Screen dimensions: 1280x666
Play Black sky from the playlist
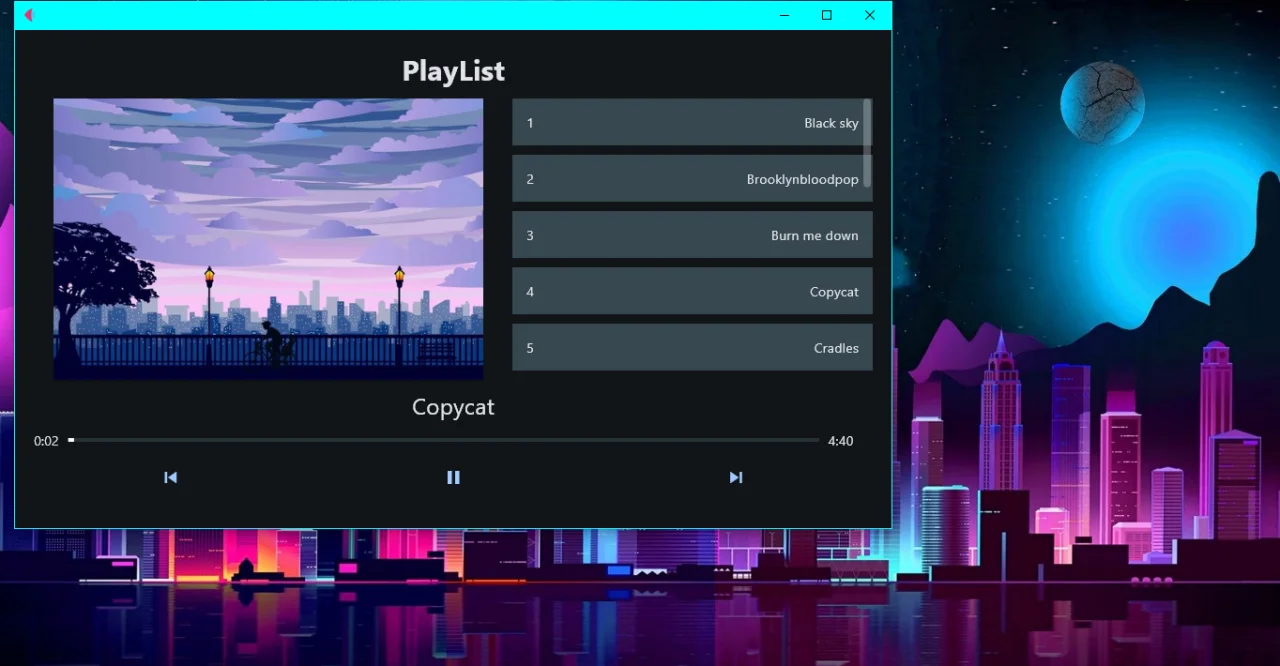692,123
